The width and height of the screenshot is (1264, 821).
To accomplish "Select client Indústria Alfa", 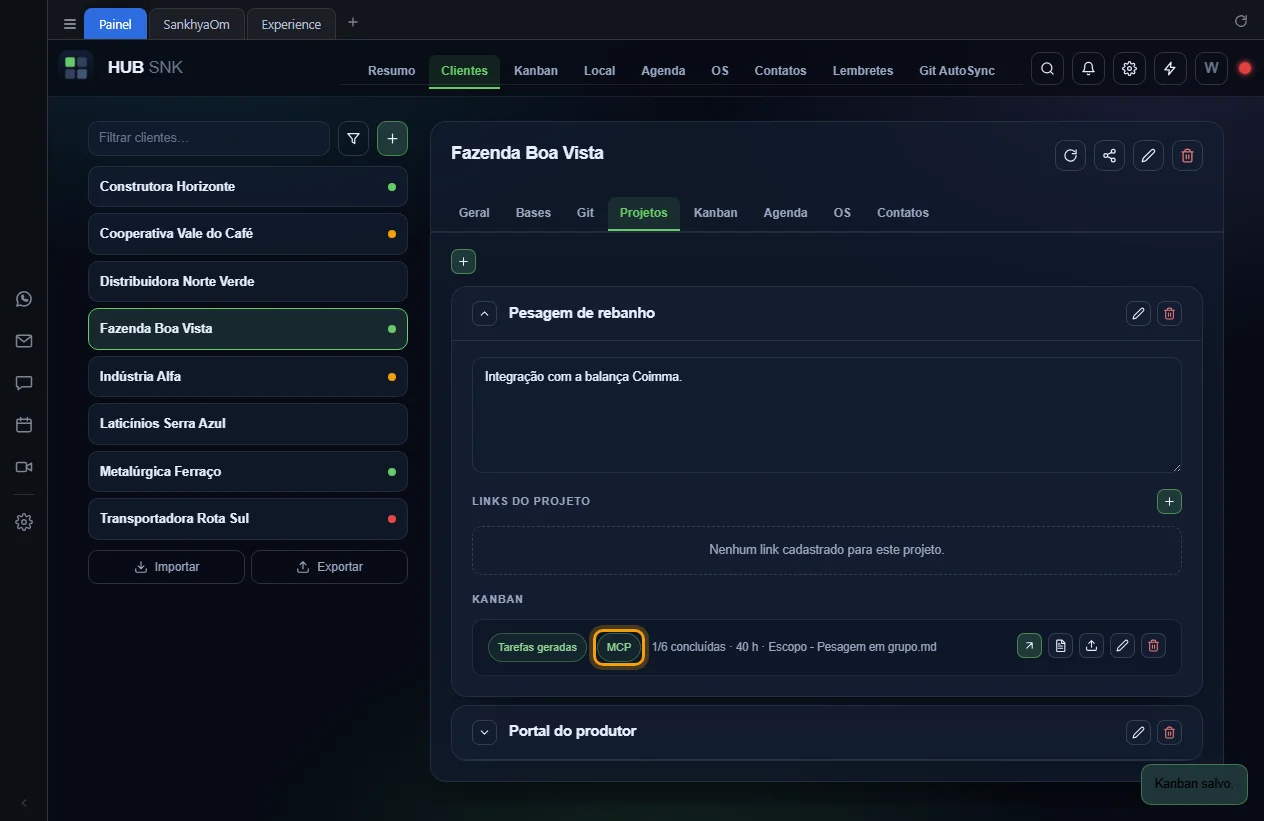I will coord(248,377).
